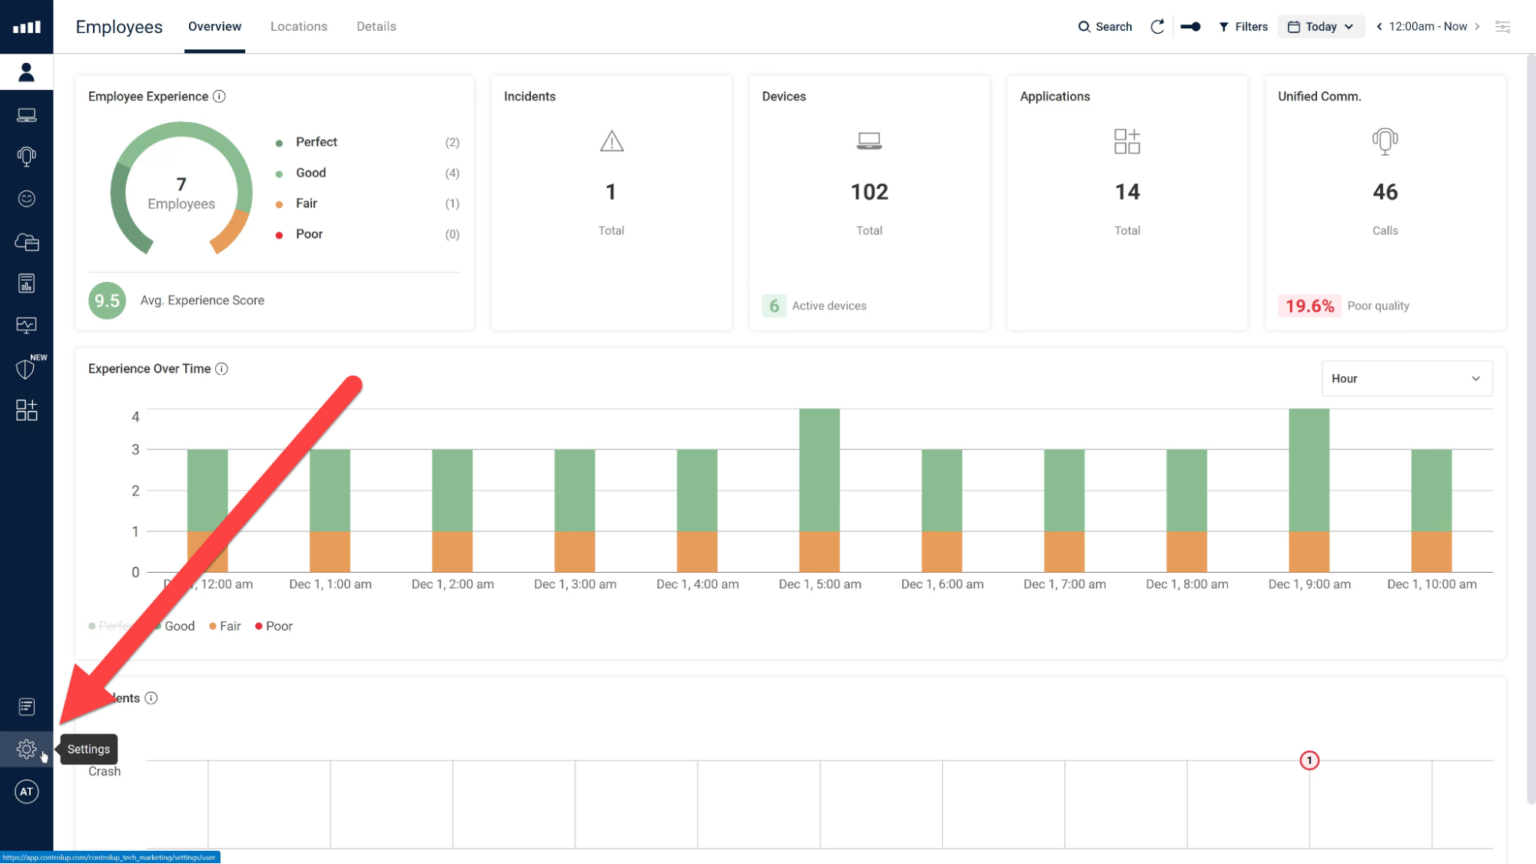Open Settings via the gear icon
1536x864 pixels.
(26, 748)
